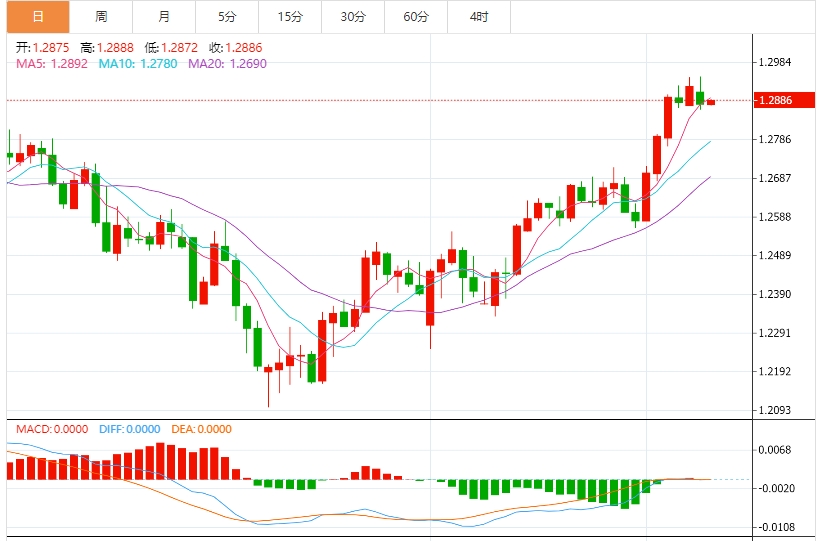Switch to the 4时 four-hour tab
Image resolution: width=824 pixels, height=541 pixels.
[479, 17]
